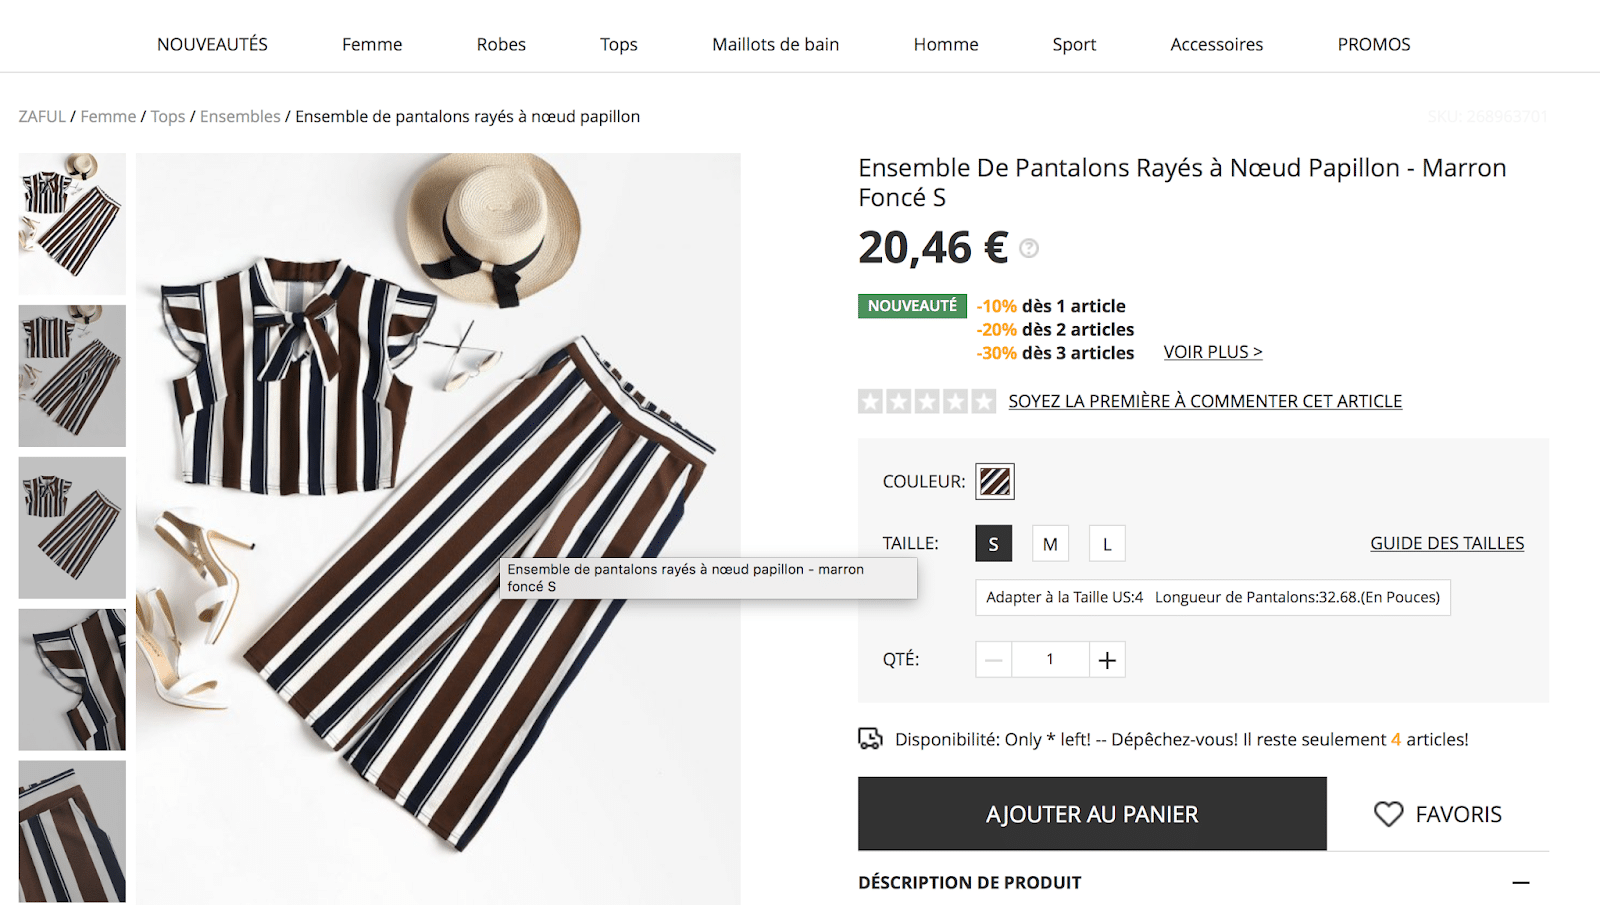Expand the VOIR PLUS discounts link
The height and width of the screenshot is (905, 1600).
(1212, 352)
